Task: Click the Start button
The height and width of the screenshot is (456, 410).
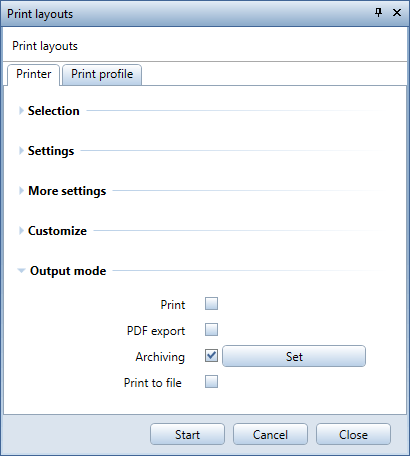Action: 187,434
